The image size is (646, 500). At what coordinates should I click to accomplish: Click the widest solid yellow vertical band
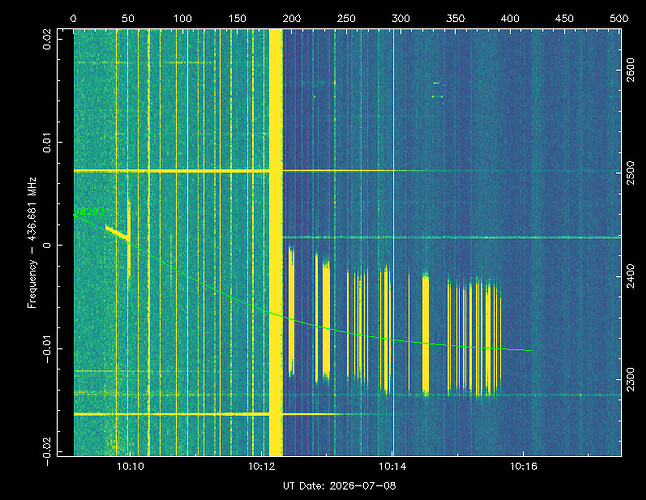click(x=276, y=242)
